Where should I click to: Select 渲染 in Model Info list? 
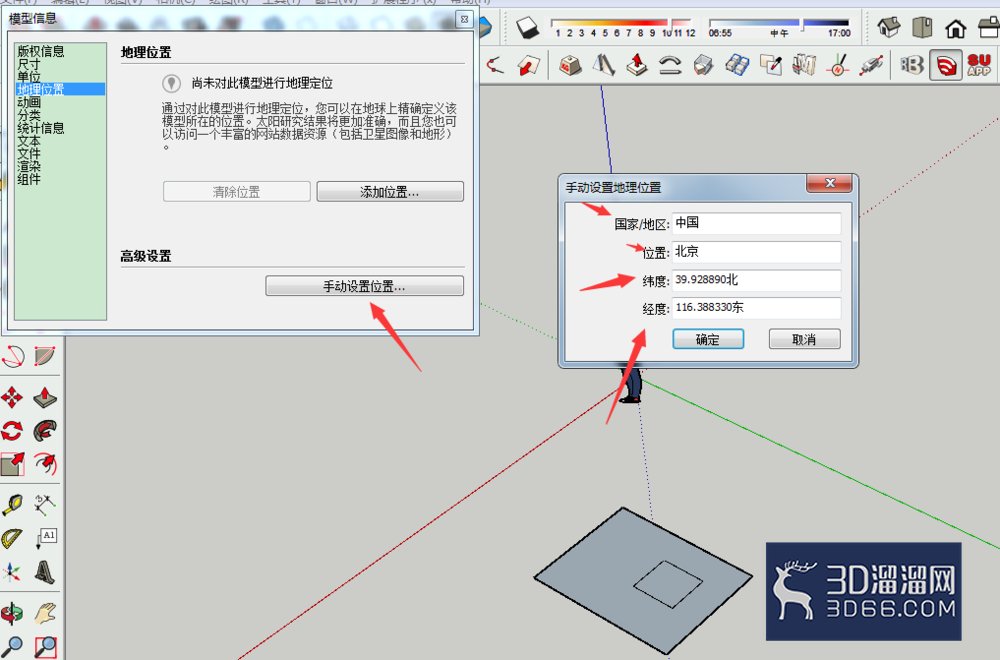pyautogui.click(x=29, y=166)
